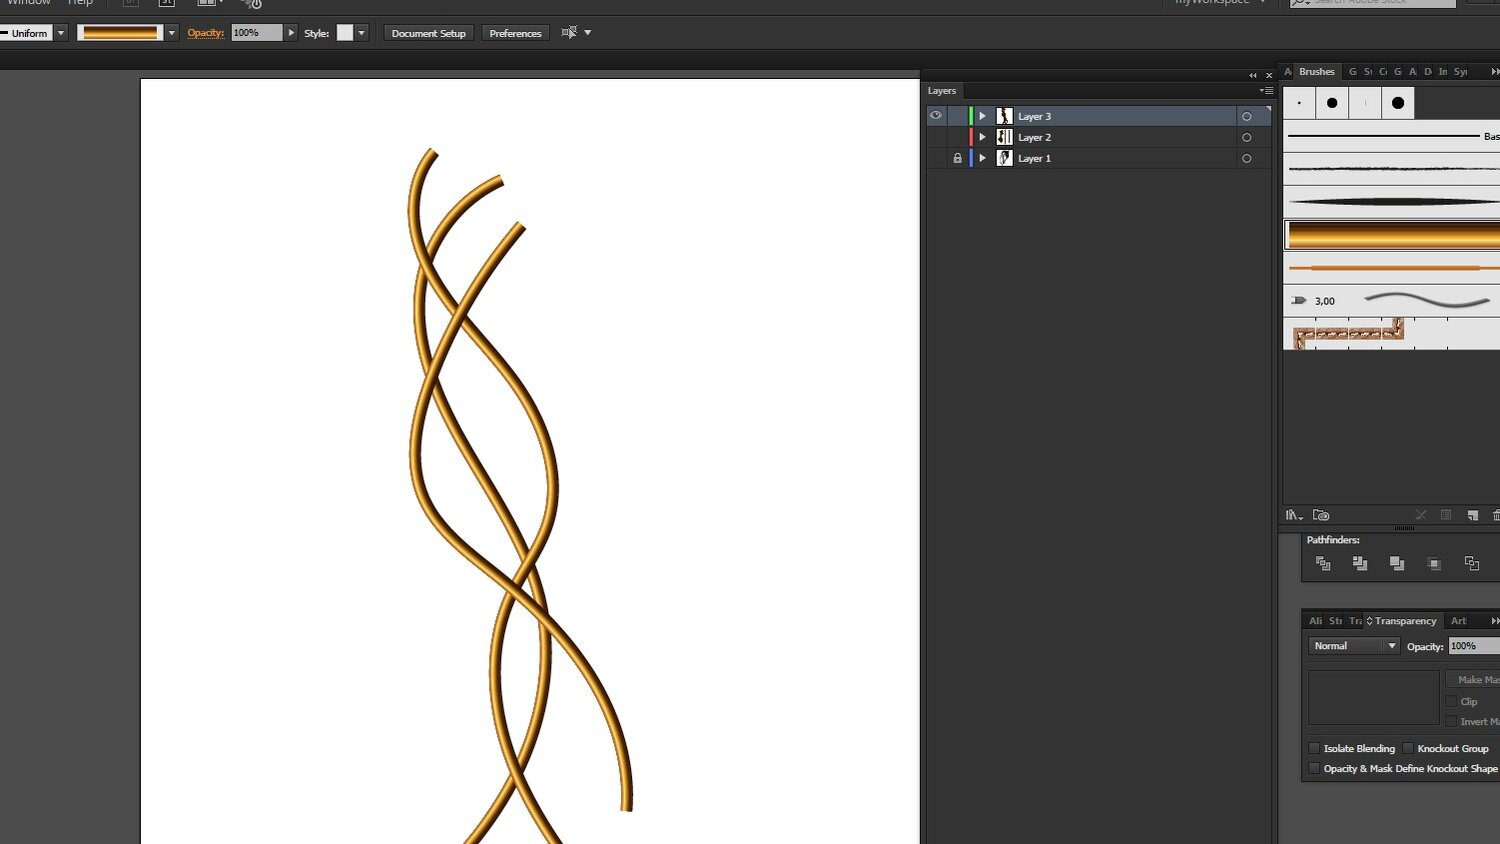Open the Art tab beside Transparency

pyautogui.click(x=1458, y=621)
